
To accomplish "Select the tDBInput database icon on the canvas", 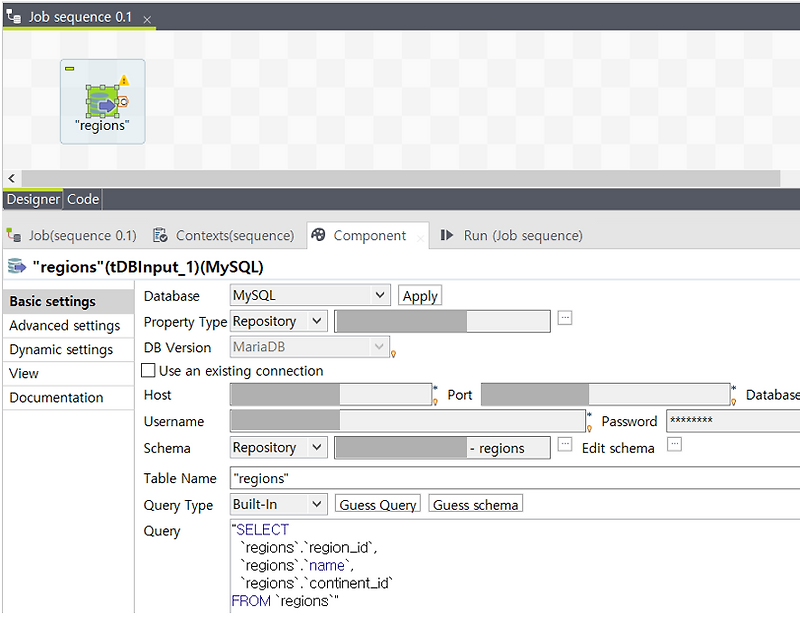I will pos(102,101).
